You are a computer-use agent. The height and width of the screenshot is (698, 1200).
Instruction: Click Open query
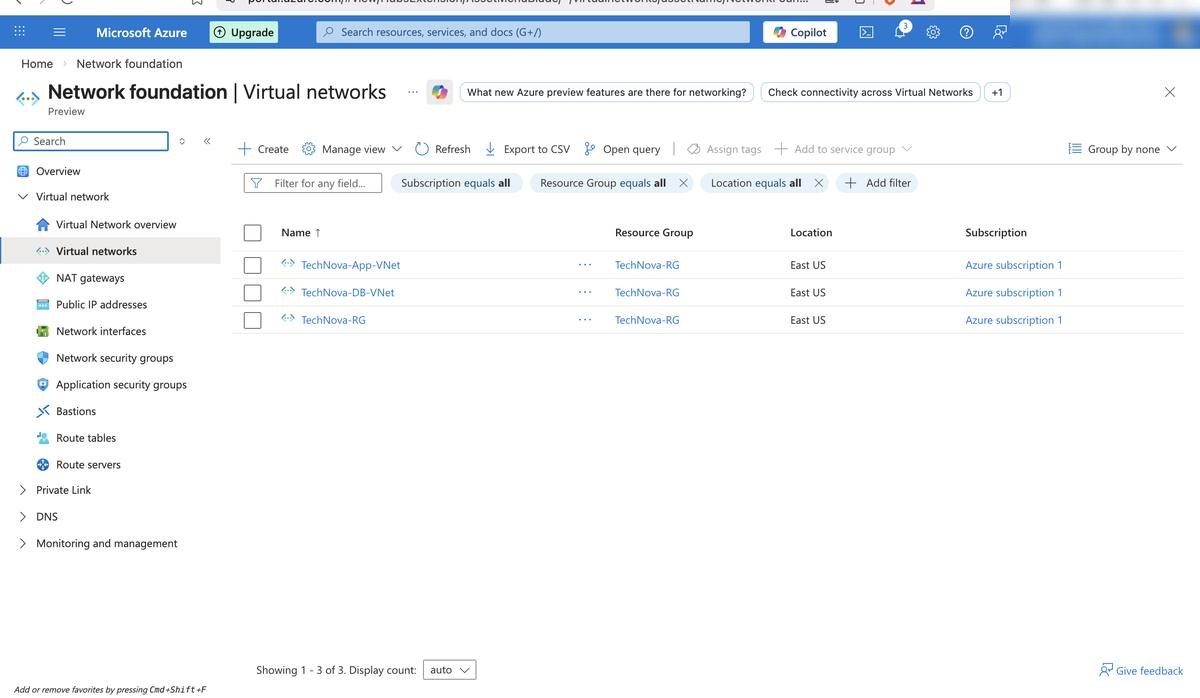(622, 149)
